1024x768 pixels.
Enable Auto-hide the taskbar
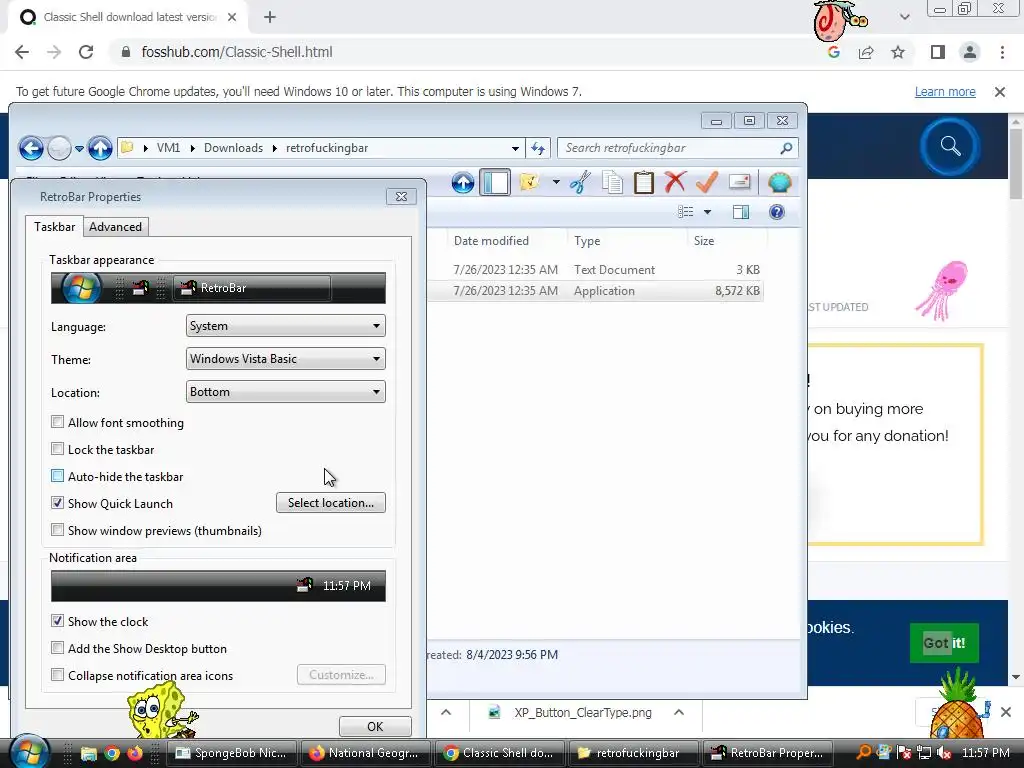click(x=57, y=476)
